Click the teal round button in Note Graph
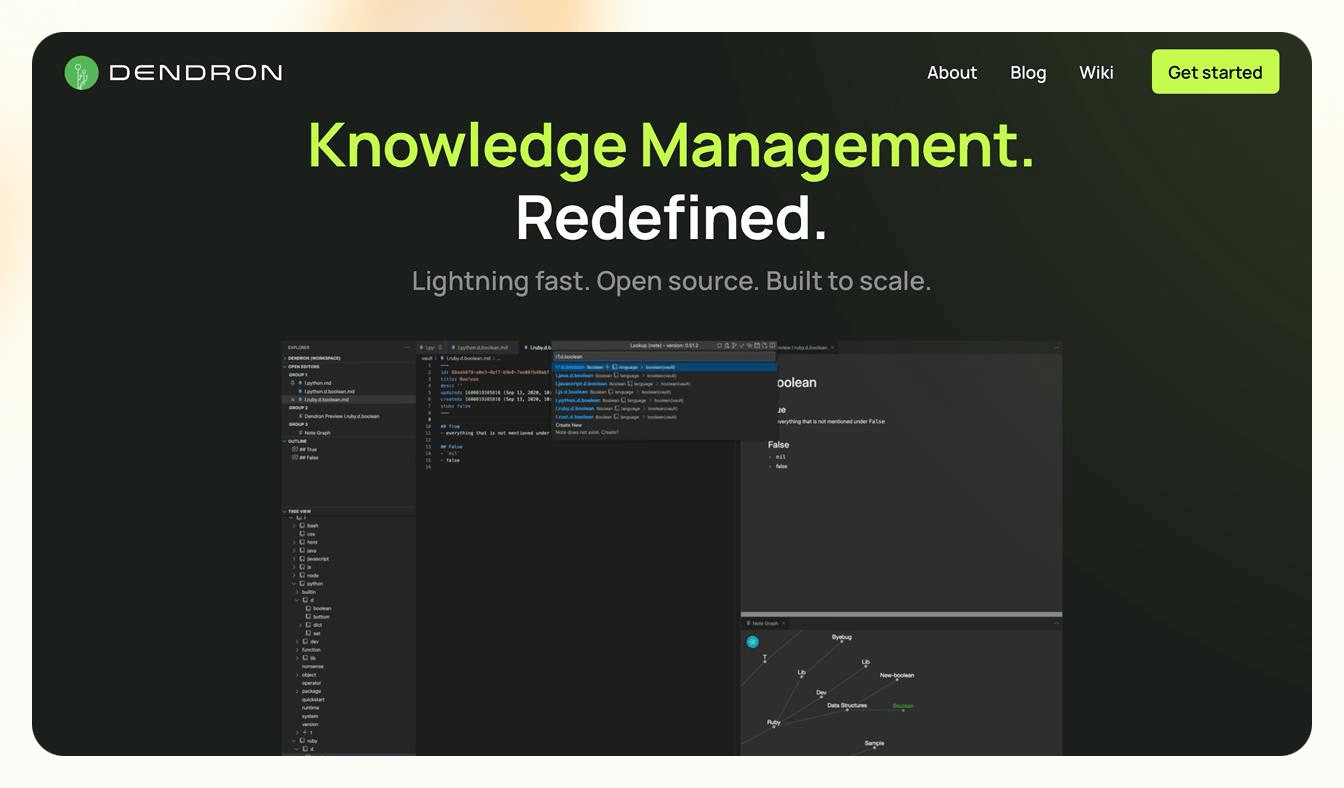This screenshot has height=788, width=1344. pyautogui.click(x=753, y=642)
